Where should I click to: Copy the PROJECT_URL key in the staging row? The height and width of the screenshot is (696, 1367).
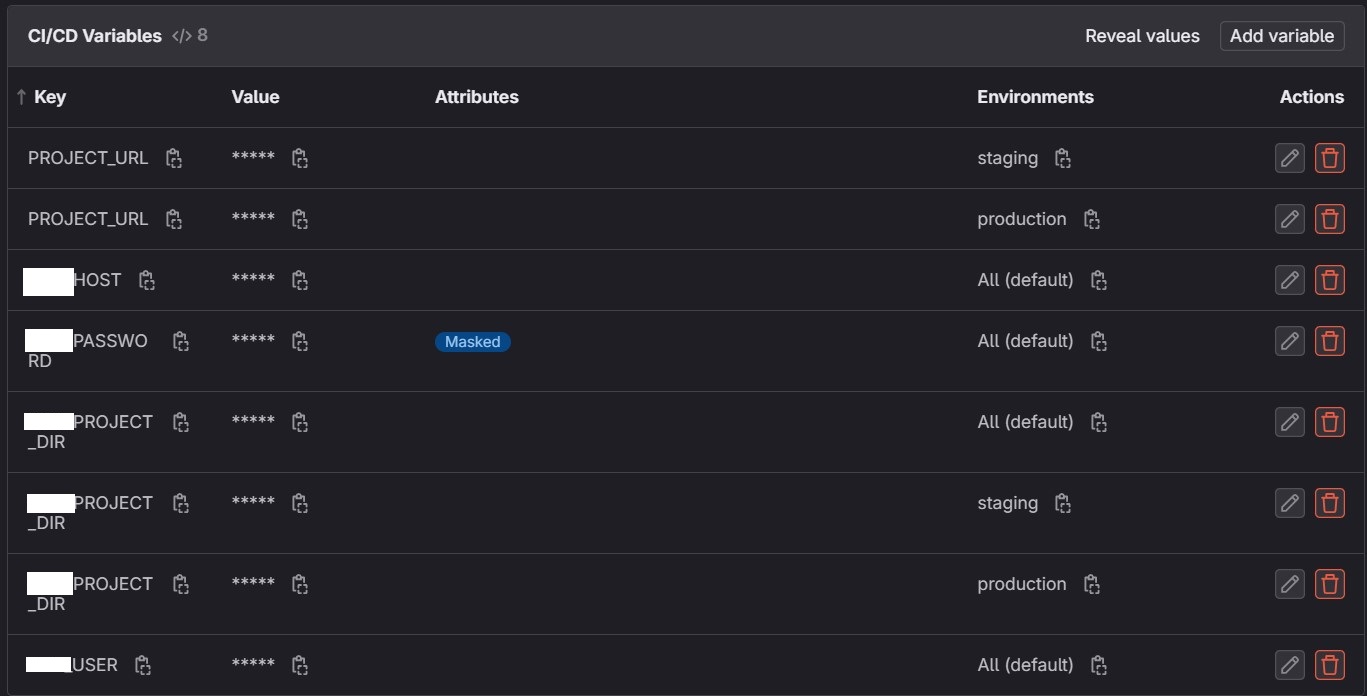(x=174, y=158)
